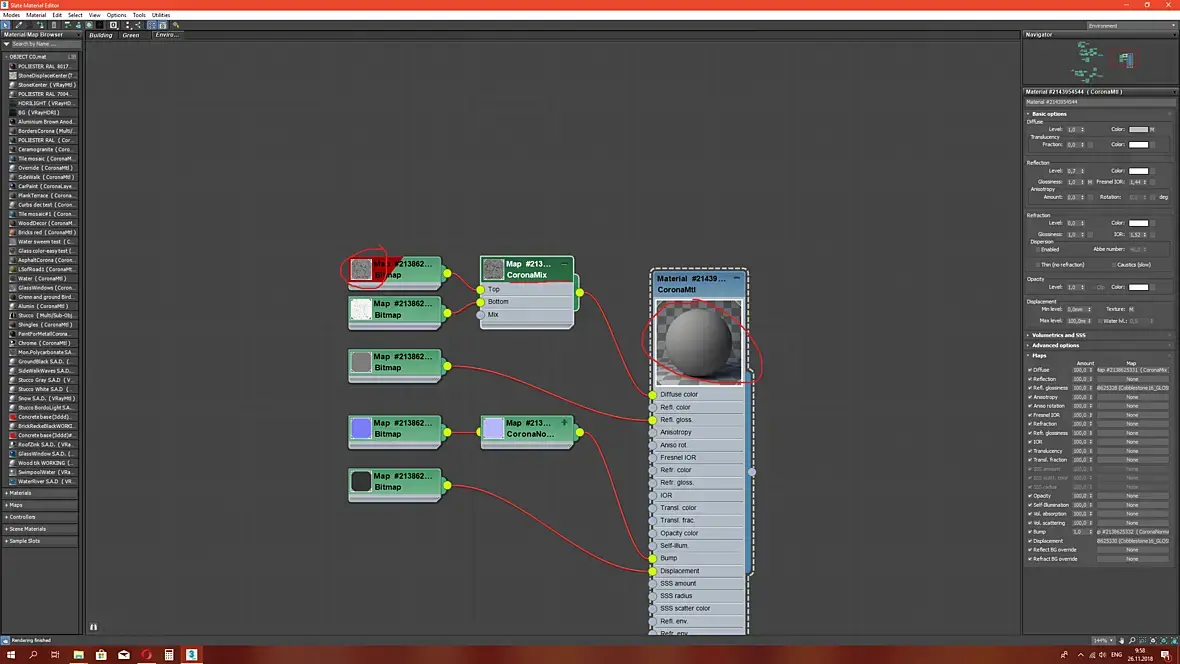This screenshot has height=664, width=1180.
Task: Lay out all nodes icon
Action: coord(127,25)
